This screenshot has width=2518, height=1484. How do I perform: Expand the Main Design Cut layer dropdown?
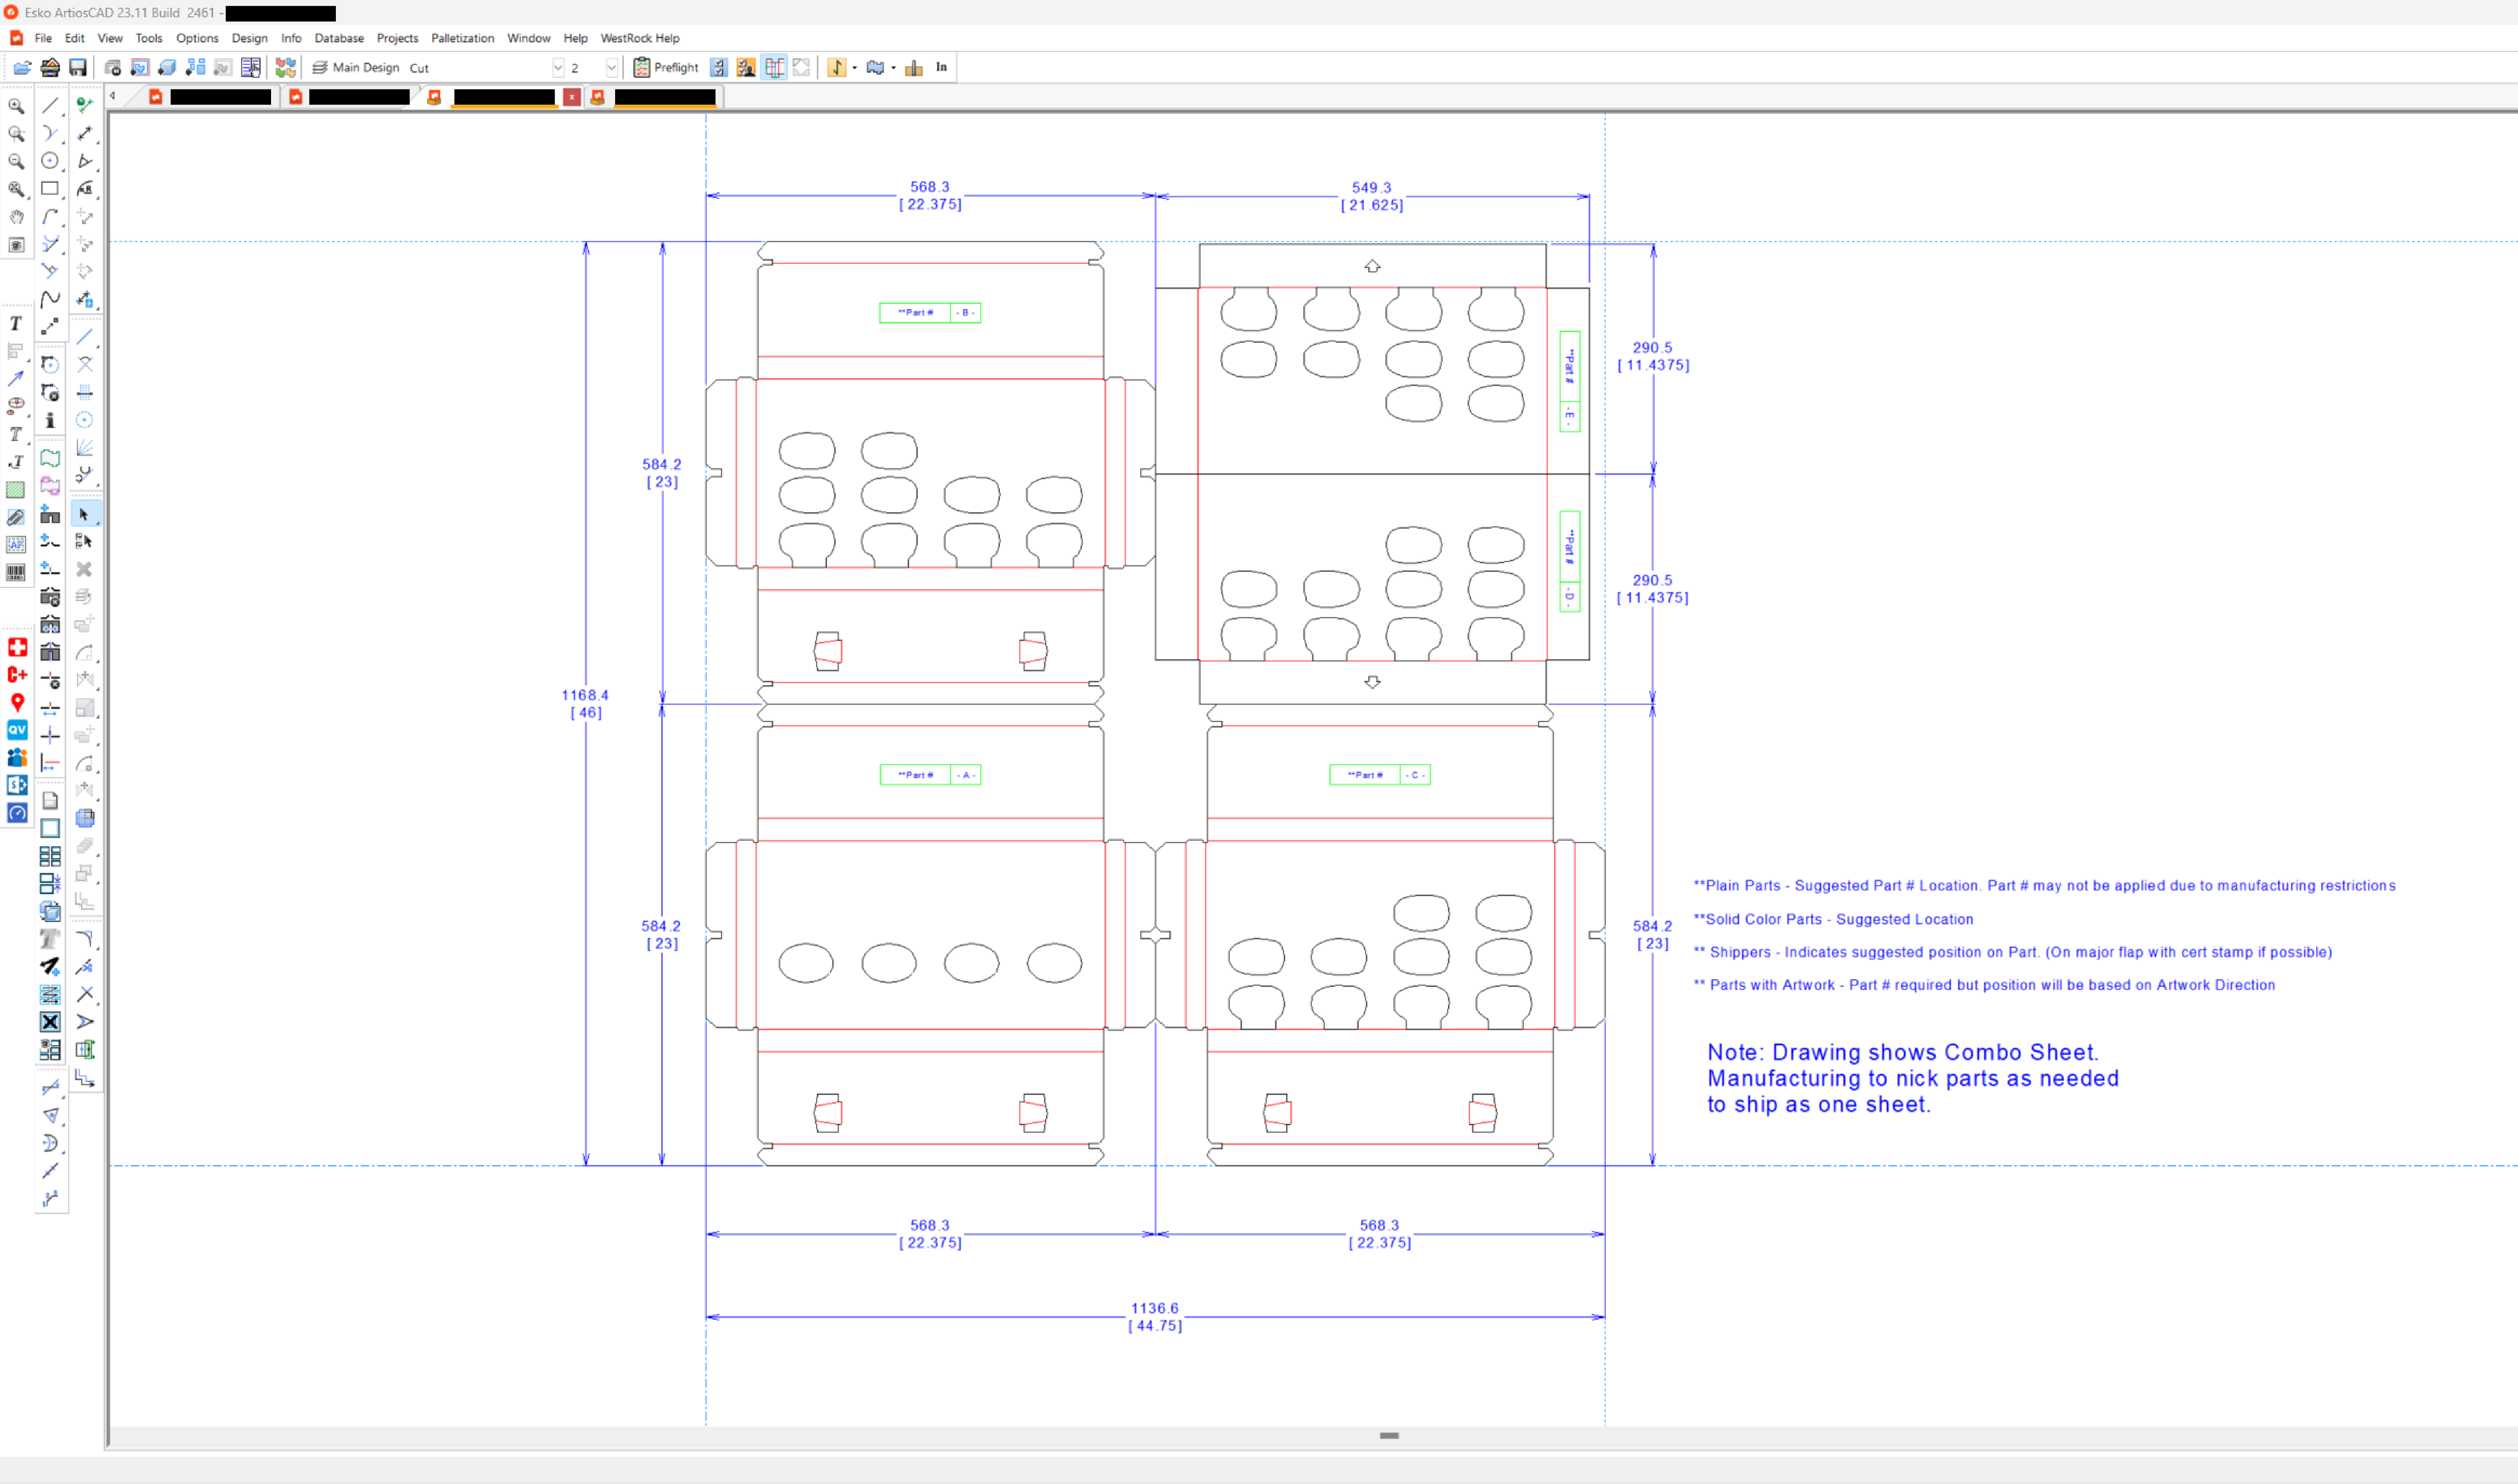tap(558, 68)
